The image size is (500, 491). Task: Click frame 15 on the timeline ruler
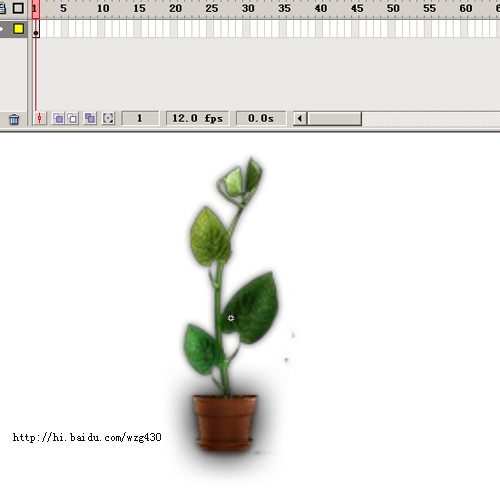(x=139, y=8)
